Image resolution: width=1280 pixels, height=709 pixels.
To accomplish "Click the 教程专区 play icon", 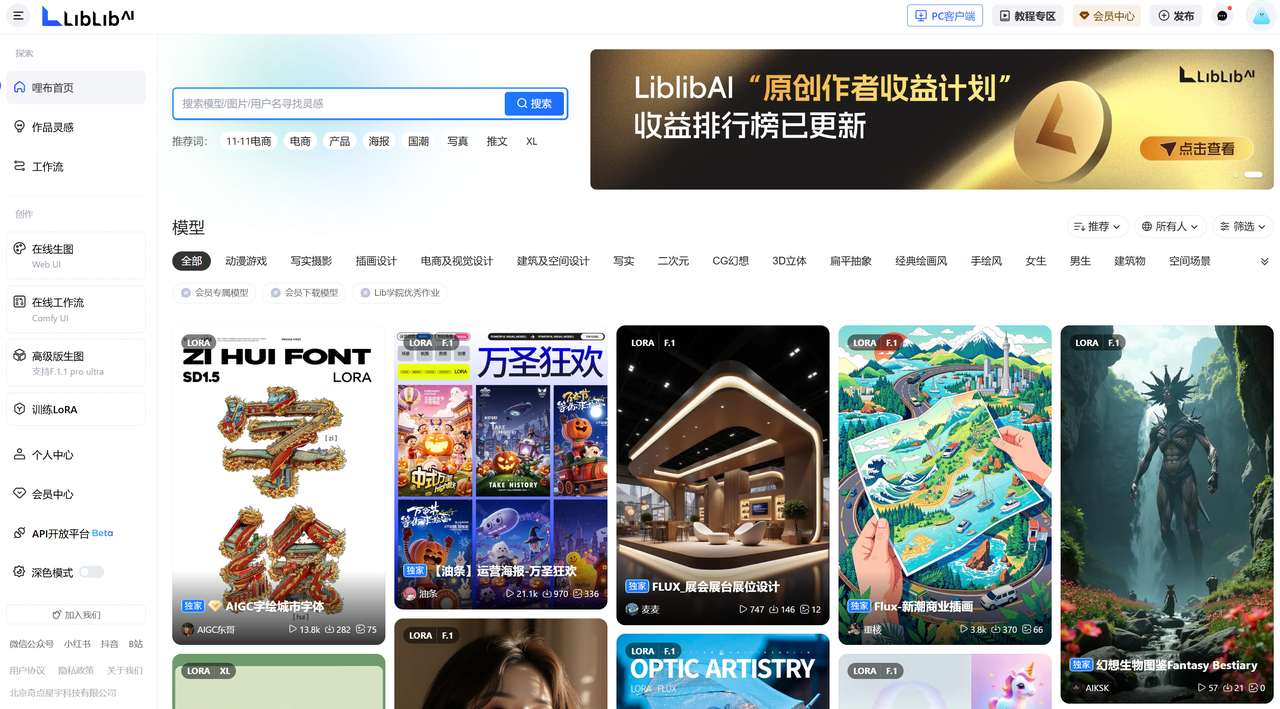I will [x=1005, y=16].
